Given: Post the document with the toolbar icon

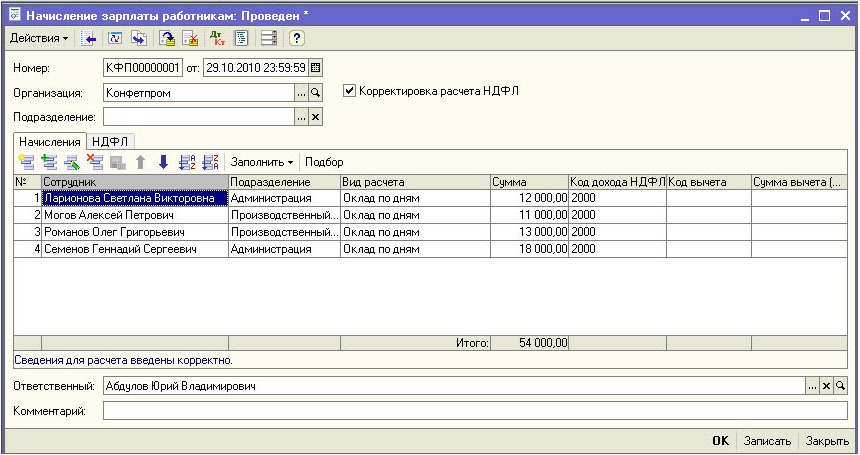Looking at the screenshot, I should (x=167, y=38).
